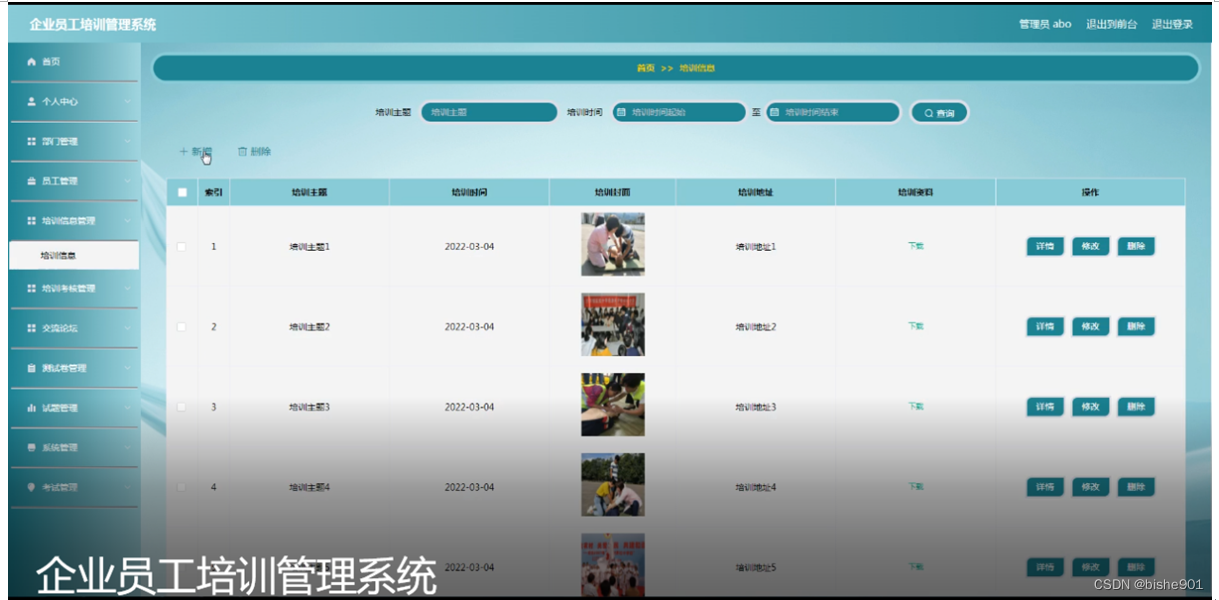Screen dimensions: 1219x600
Task: Check the checkbox for row 1
Action: [182, 246]
